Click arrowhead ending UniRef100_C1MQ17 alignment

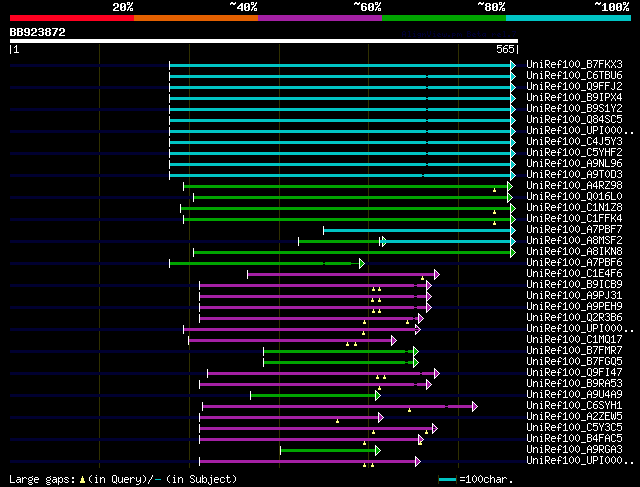[394, 341]
